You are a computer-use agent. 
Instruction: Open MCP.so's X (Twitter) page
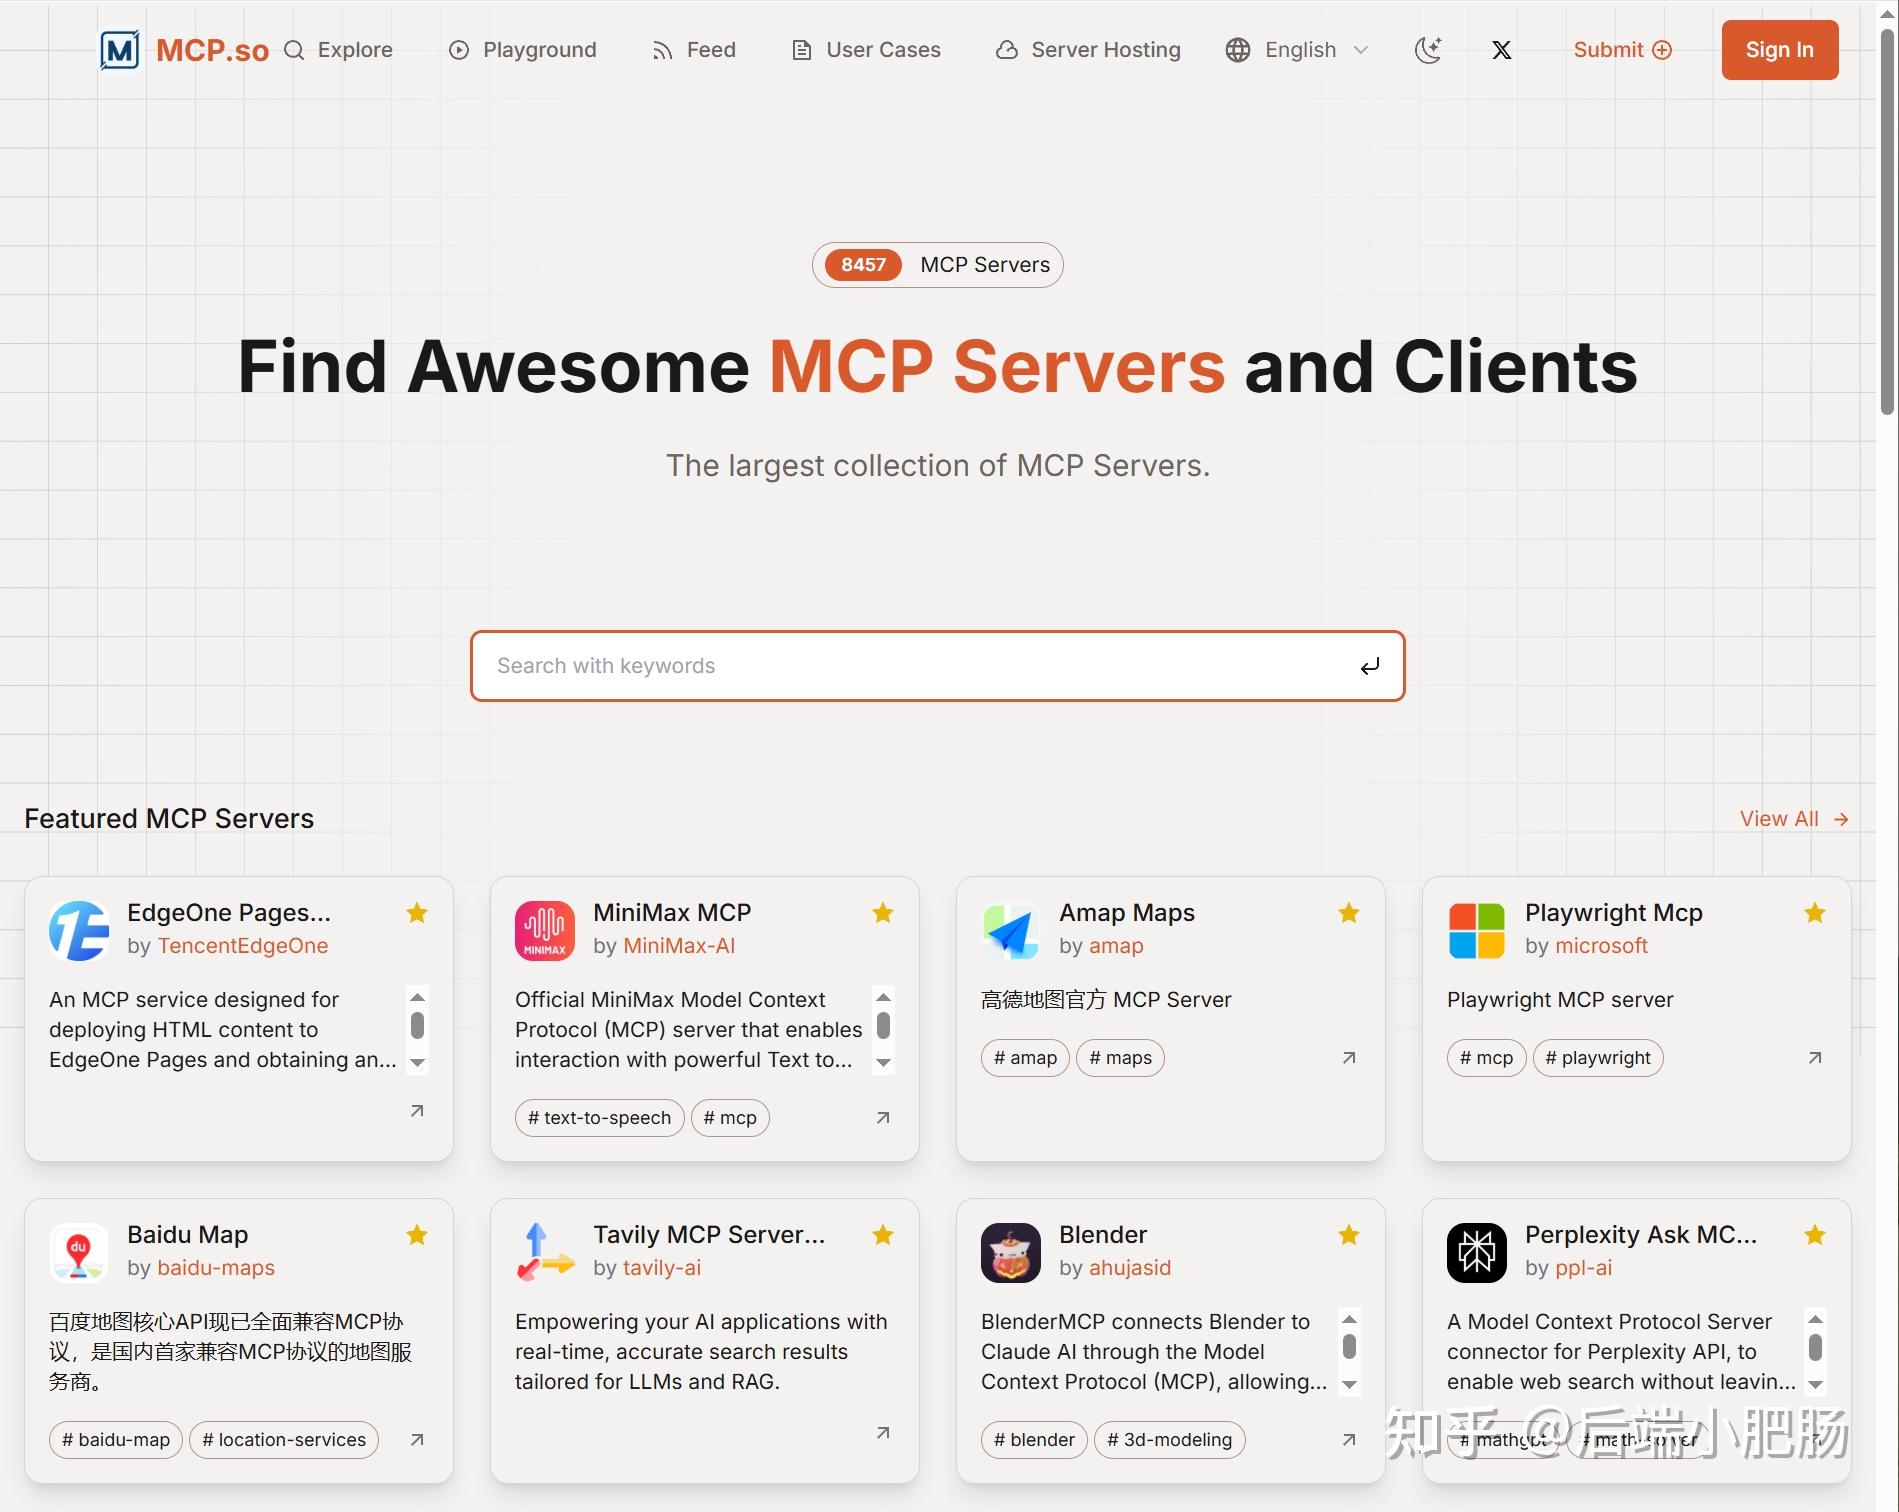click(1501, 49)
